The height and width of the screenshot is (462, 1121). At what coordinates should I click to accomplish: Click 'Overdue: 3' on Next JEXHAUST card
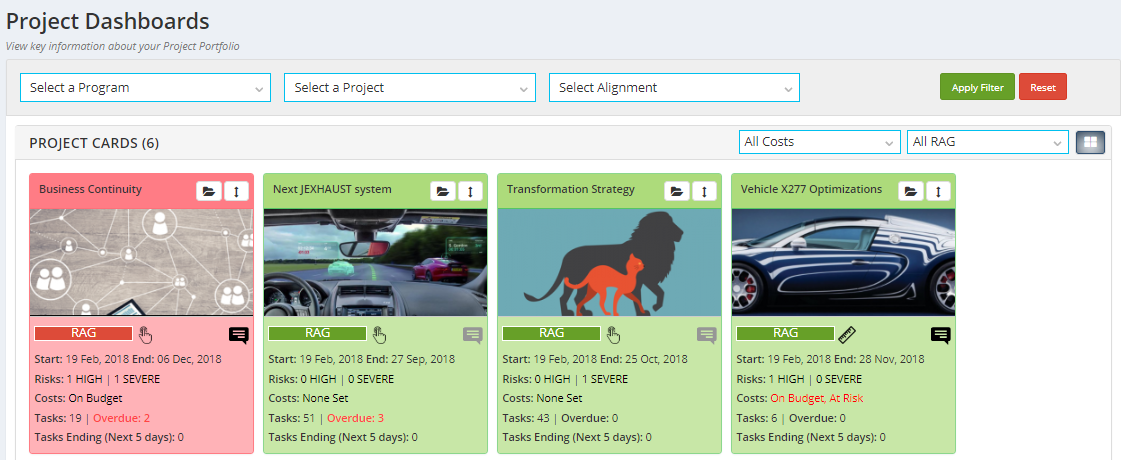point(355,418)
